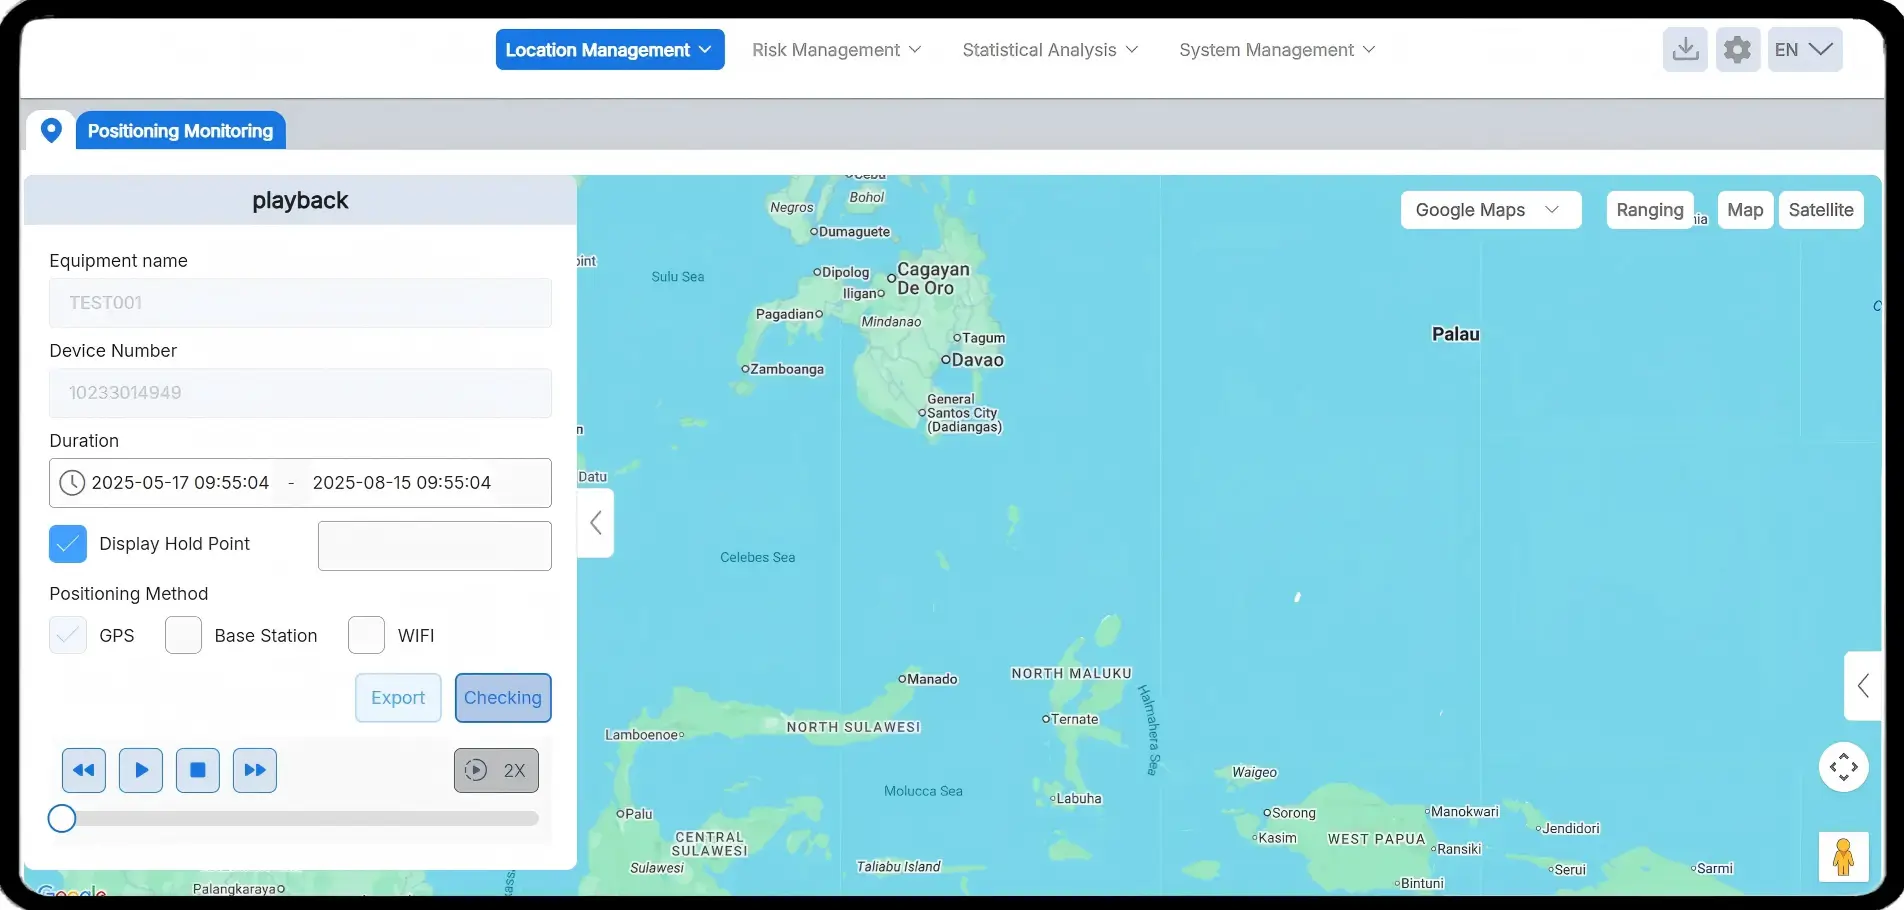Click the fast-forward playback button
1904x910 pixels.
point(255,770)
